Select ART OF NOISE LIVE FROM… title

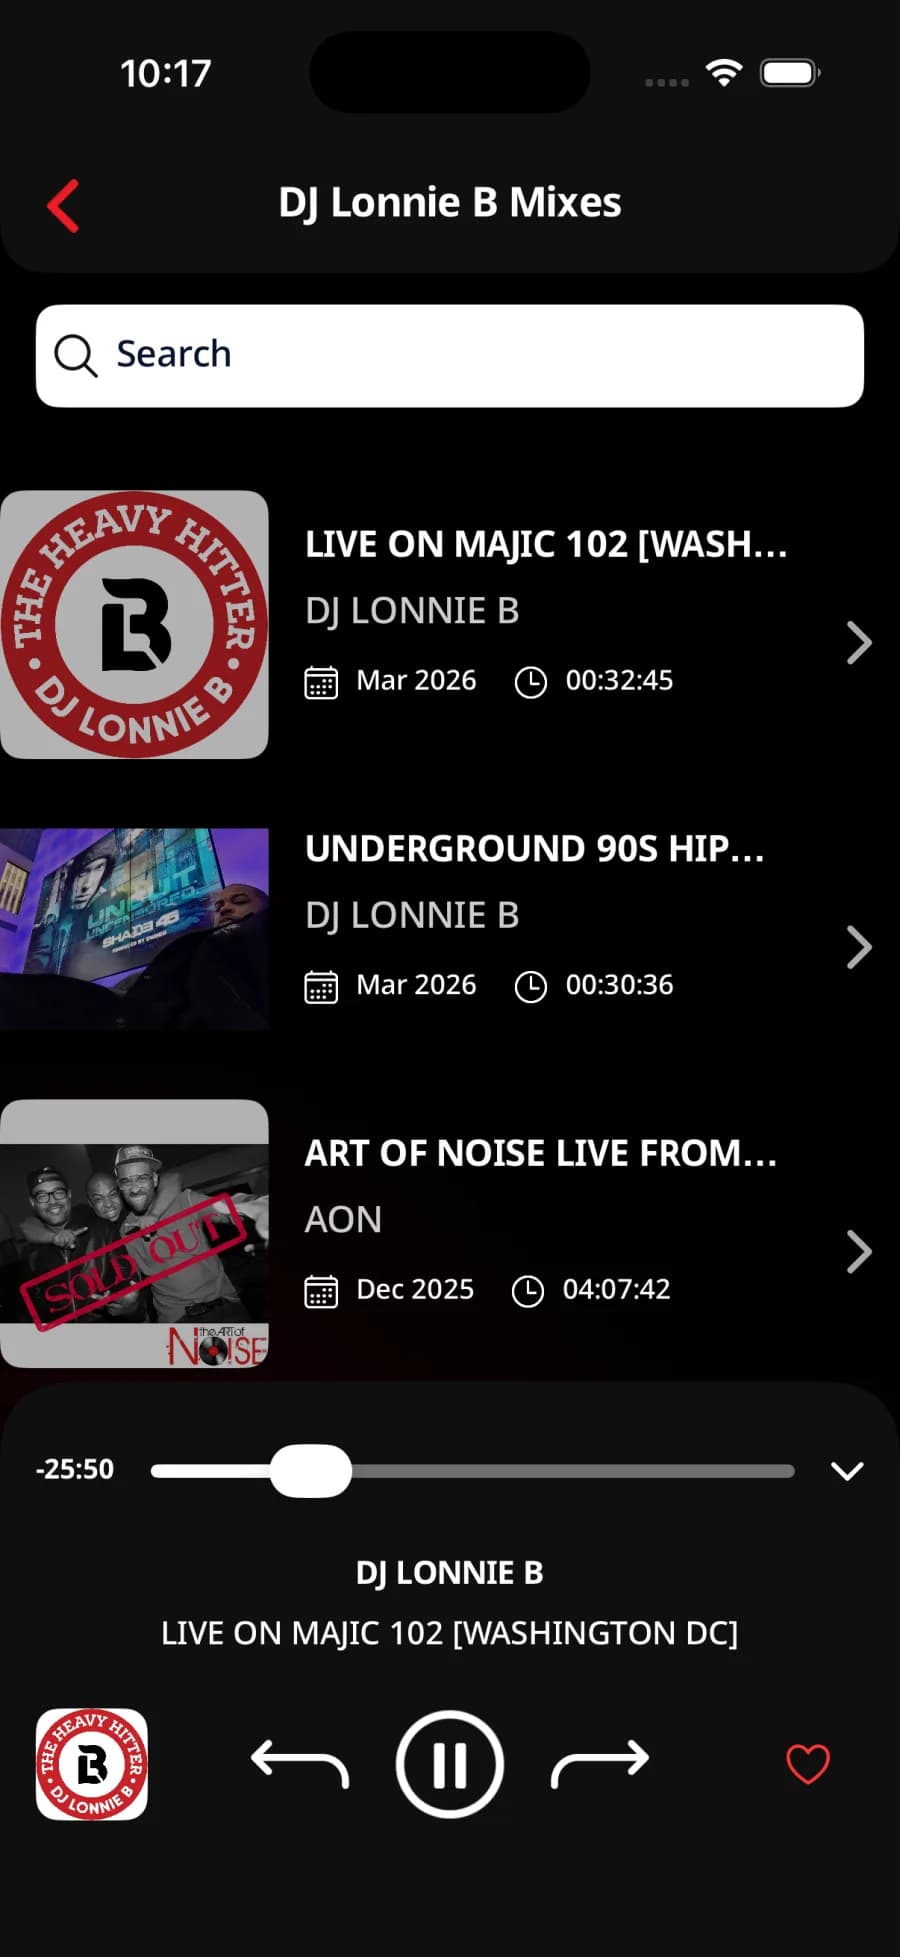(541, 1153)
